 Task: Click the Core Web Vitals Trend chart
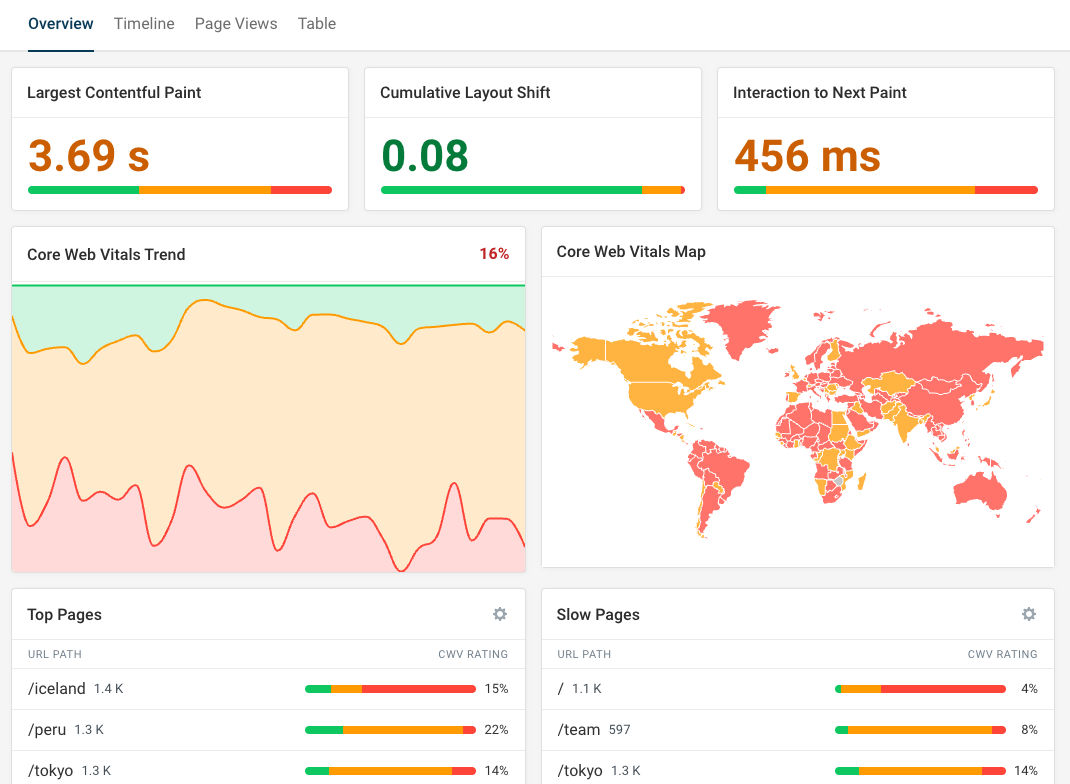tap(268, 429)
